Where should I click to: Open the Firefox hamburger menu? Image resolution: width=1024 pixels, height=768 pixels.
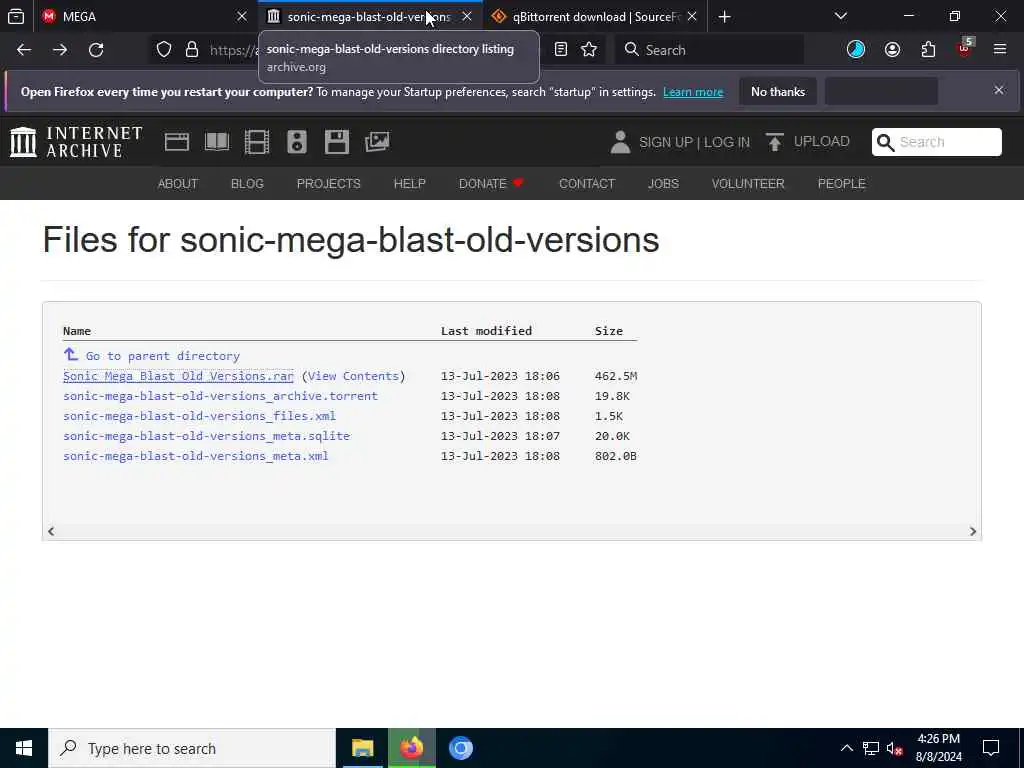pyautogui.click(x=1000, y=49)
